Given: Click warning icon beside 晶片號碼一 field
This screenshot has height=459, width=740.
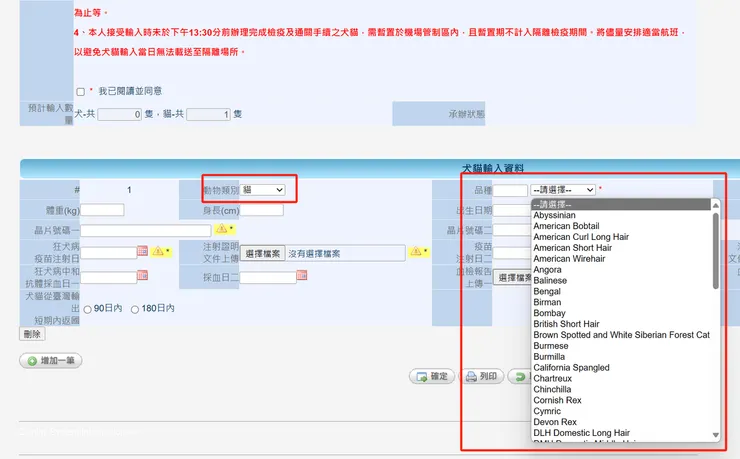Looking at the screenshot, I should pos(221,229).
